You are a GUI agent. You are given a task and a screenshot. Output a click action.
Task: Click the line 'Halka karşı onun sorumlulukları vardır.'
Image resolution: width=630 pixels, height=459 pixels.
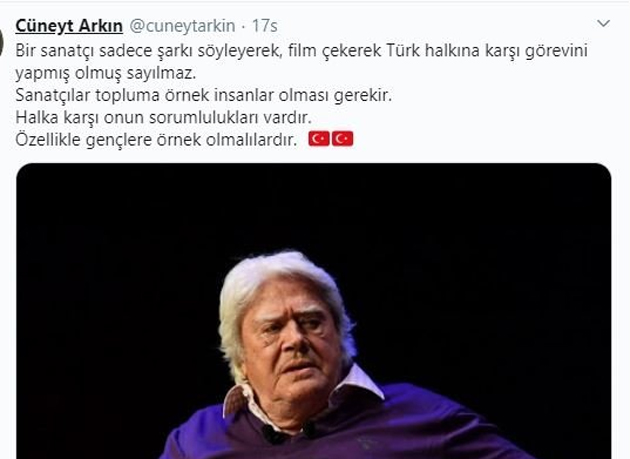(x=164, y=118)
